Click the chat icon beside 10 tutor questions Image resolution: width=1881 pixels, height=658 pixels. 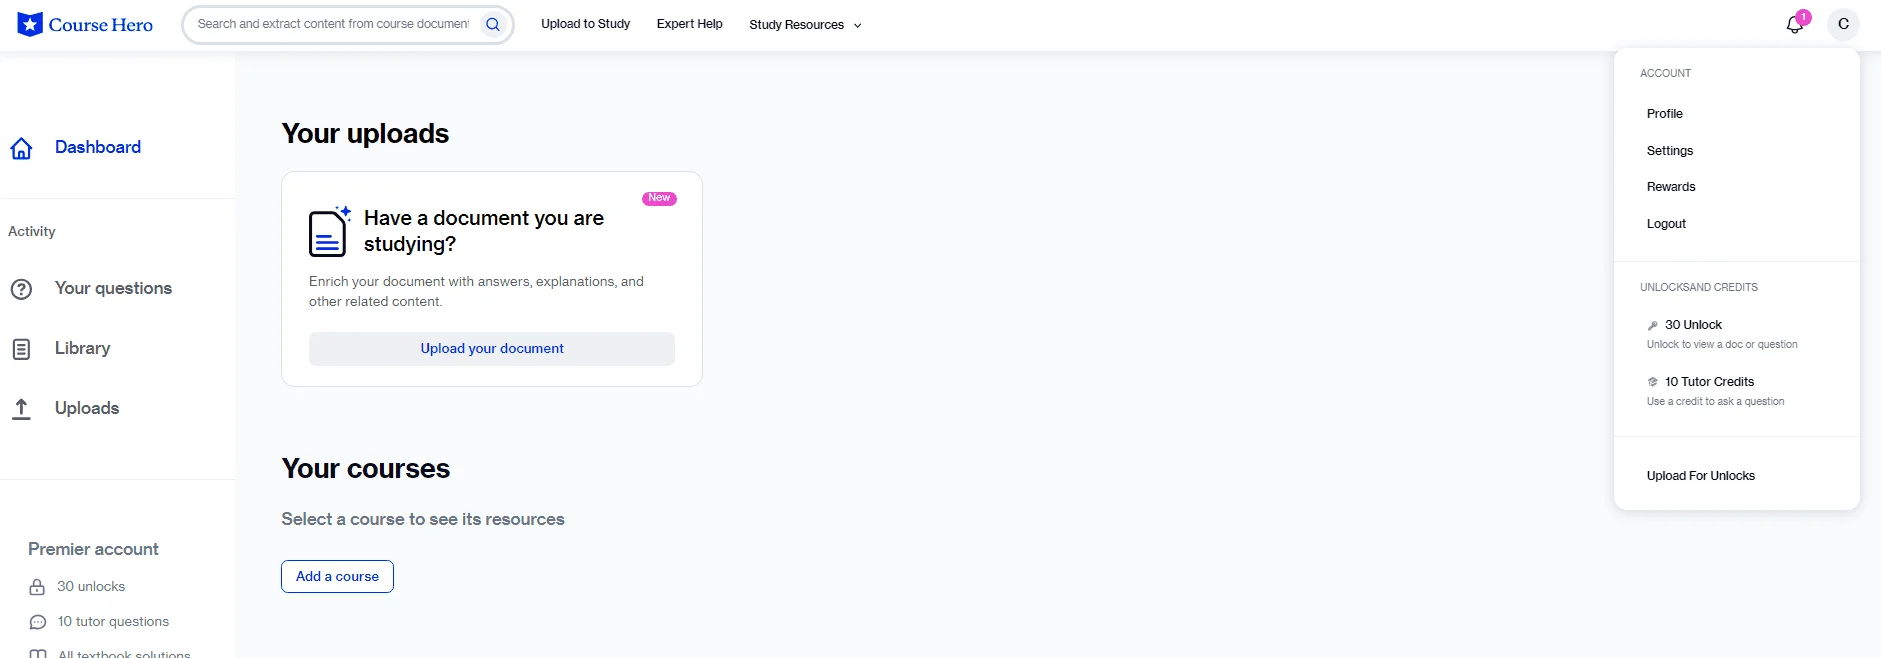coord(38,622)
